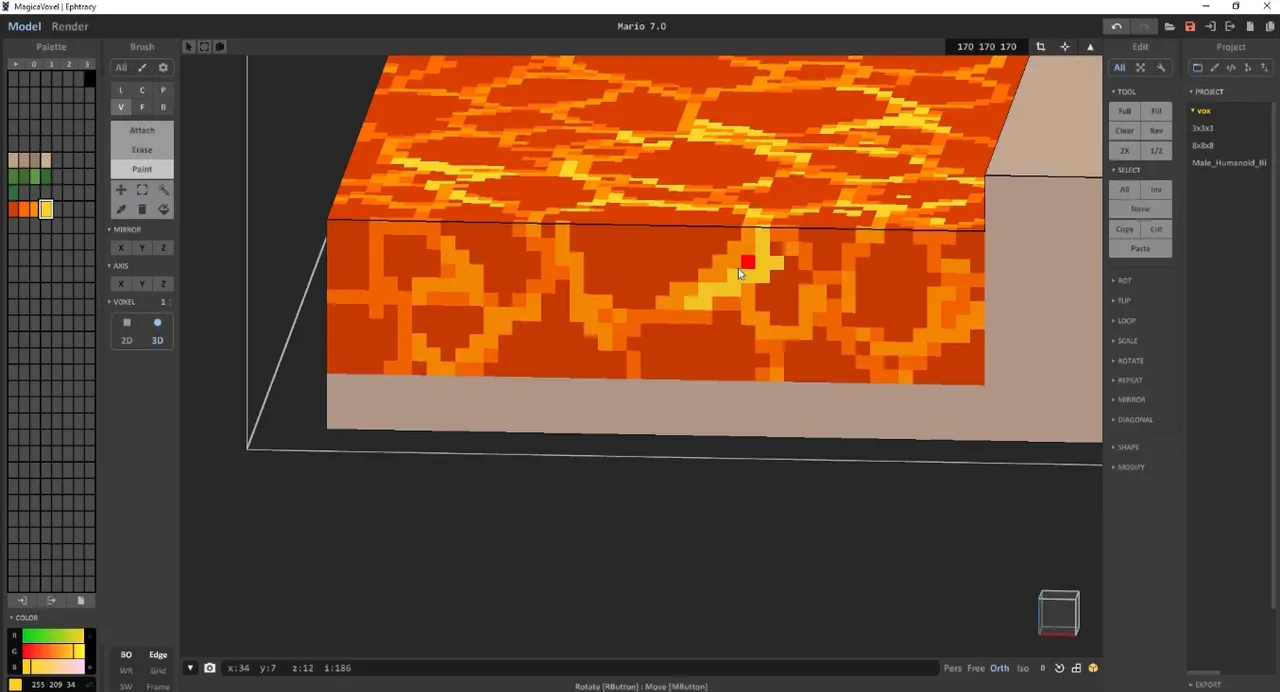The width and height of the screenshot is (1280, 692).
Task: Toggle the Grid display option
Action: point(158,671)
